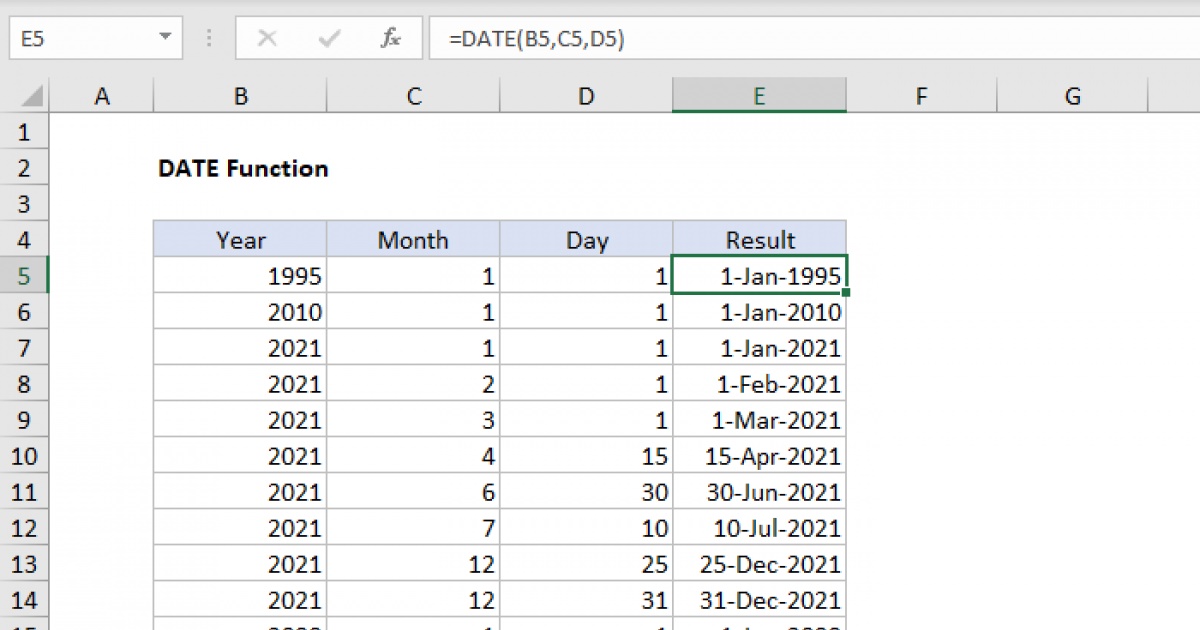The height and width of the screenshot is (630, 1200).
Task: Click the Year header cell
Action: pos(240,240)
